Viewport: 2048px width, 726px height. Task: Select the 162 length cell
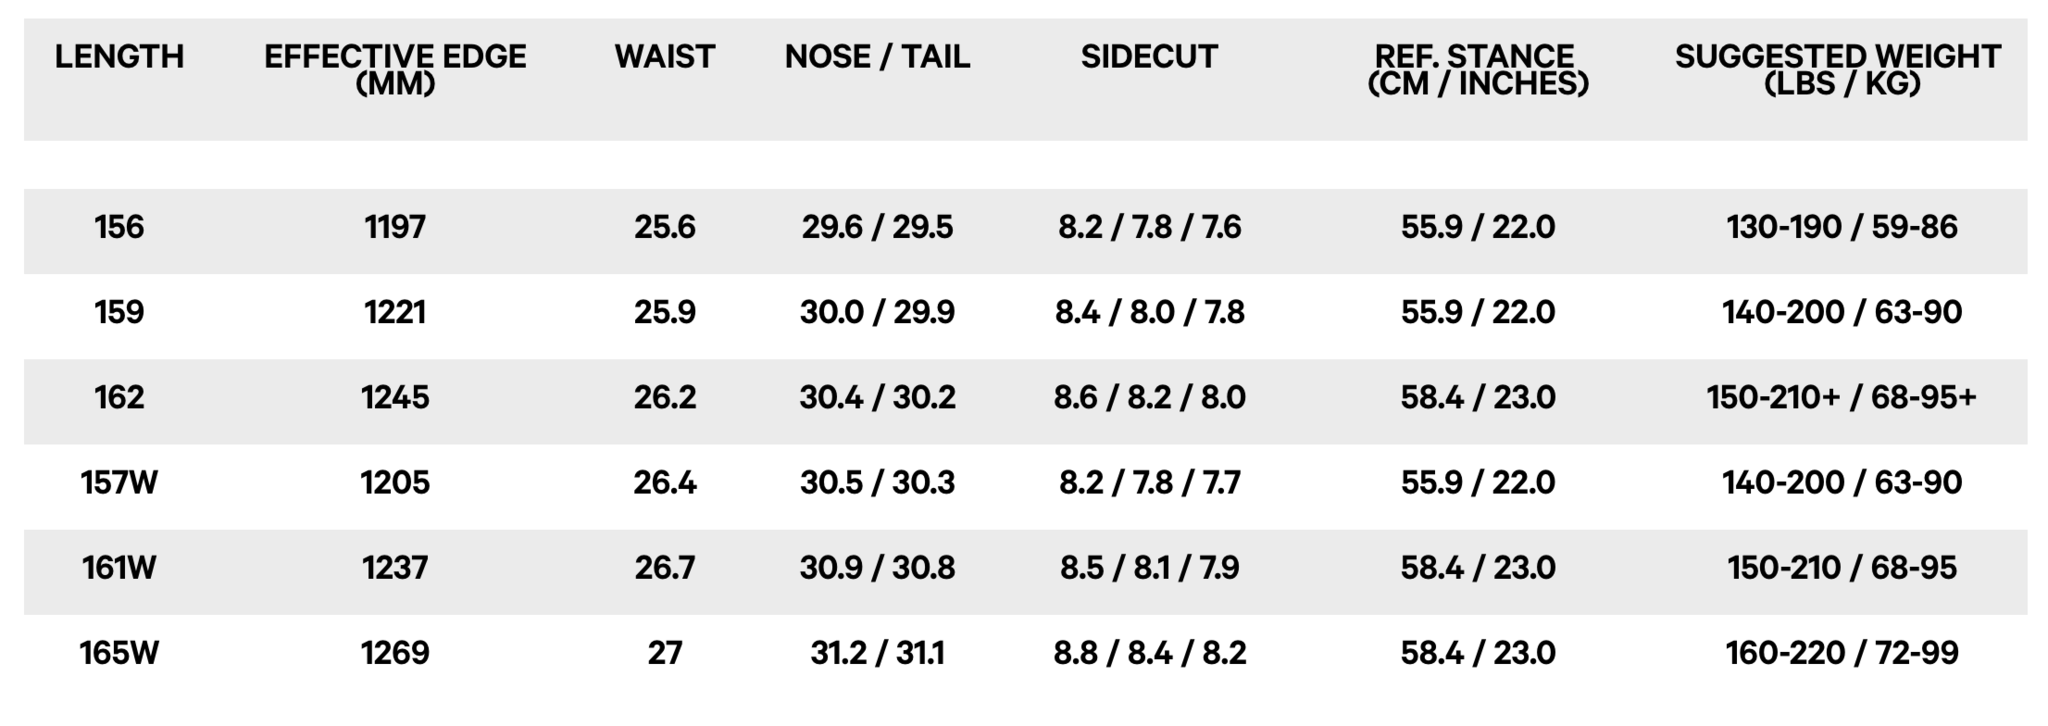119,397
